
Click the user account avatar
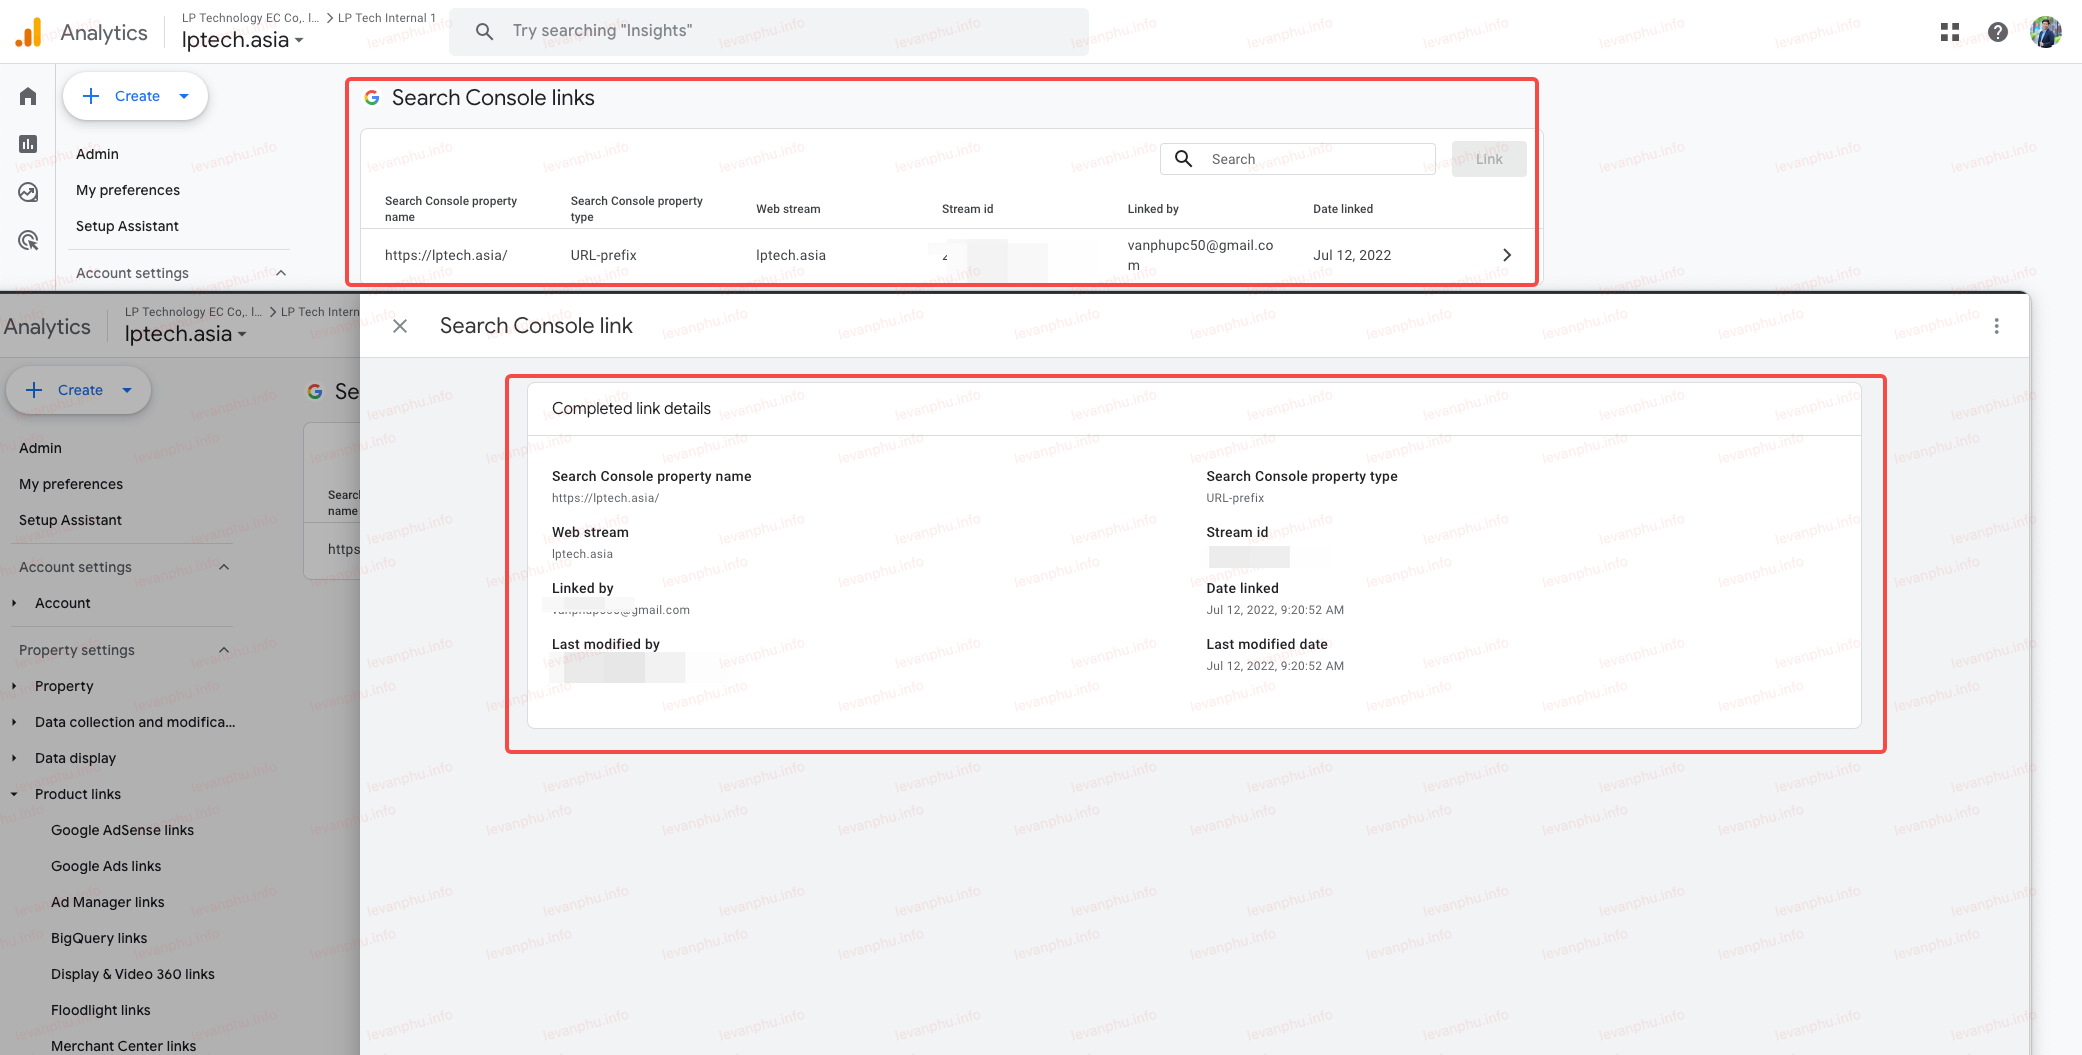tap(2046, 32)
